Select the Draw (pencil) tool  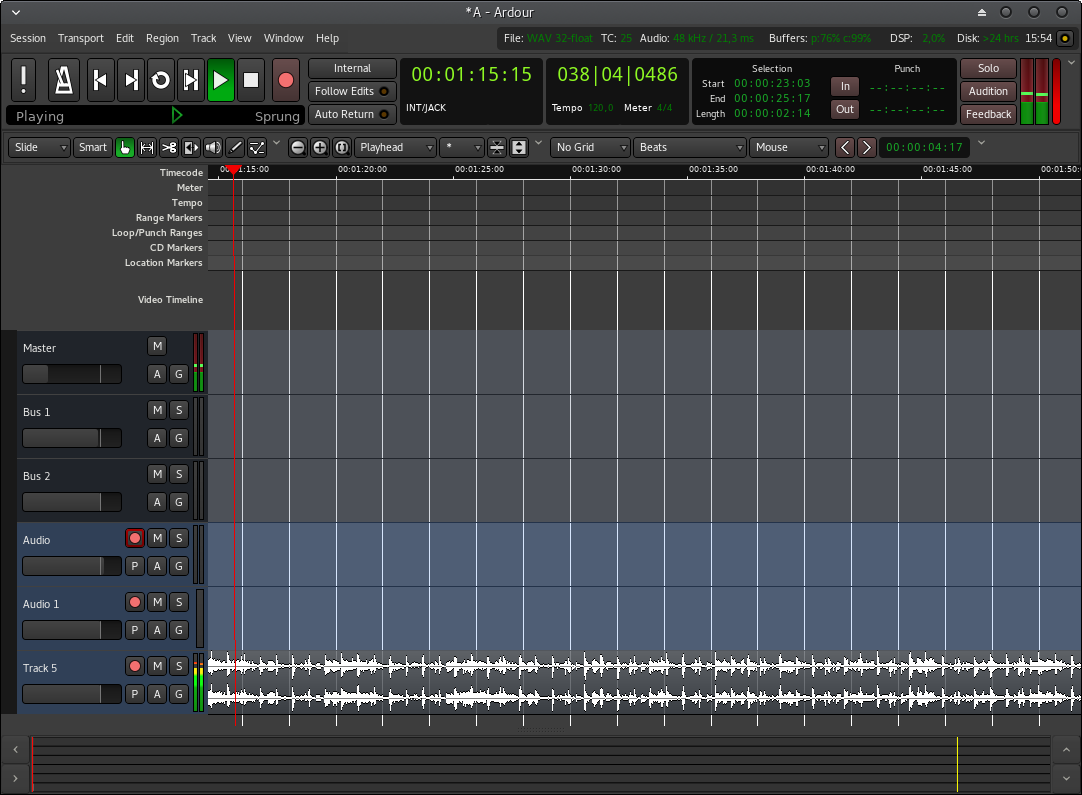[235, 147]
